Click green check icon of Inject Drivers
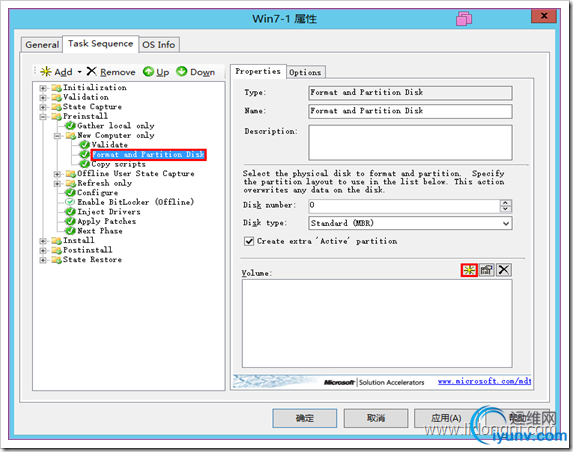Screen dimensions: 573x452 (70, 212)
